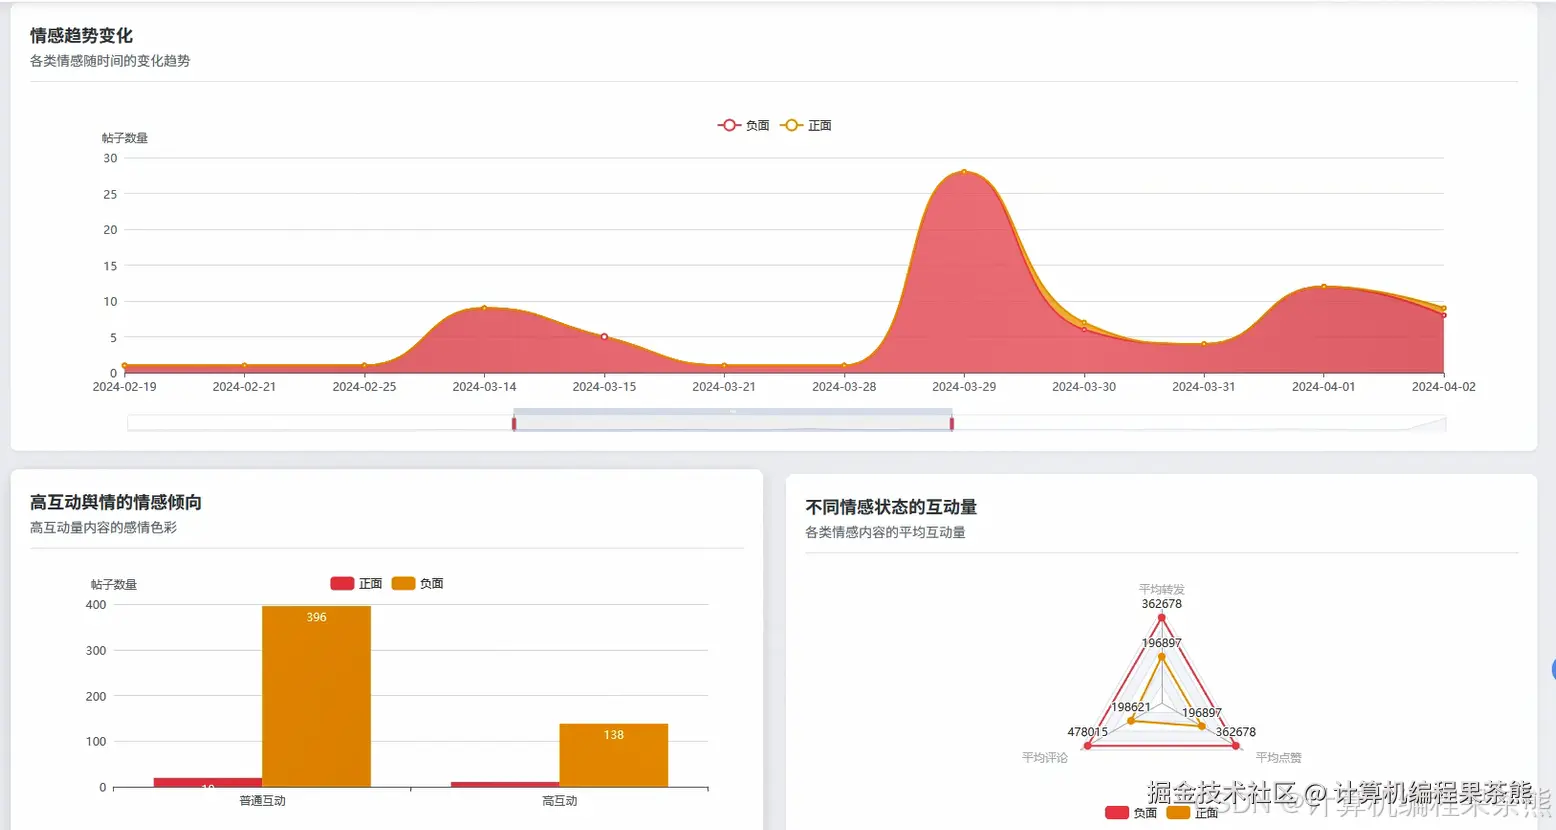Click subtitle 各类情感内容的平均互动量
Viewport: 1556px width, 830px height.
click(885, 532)
